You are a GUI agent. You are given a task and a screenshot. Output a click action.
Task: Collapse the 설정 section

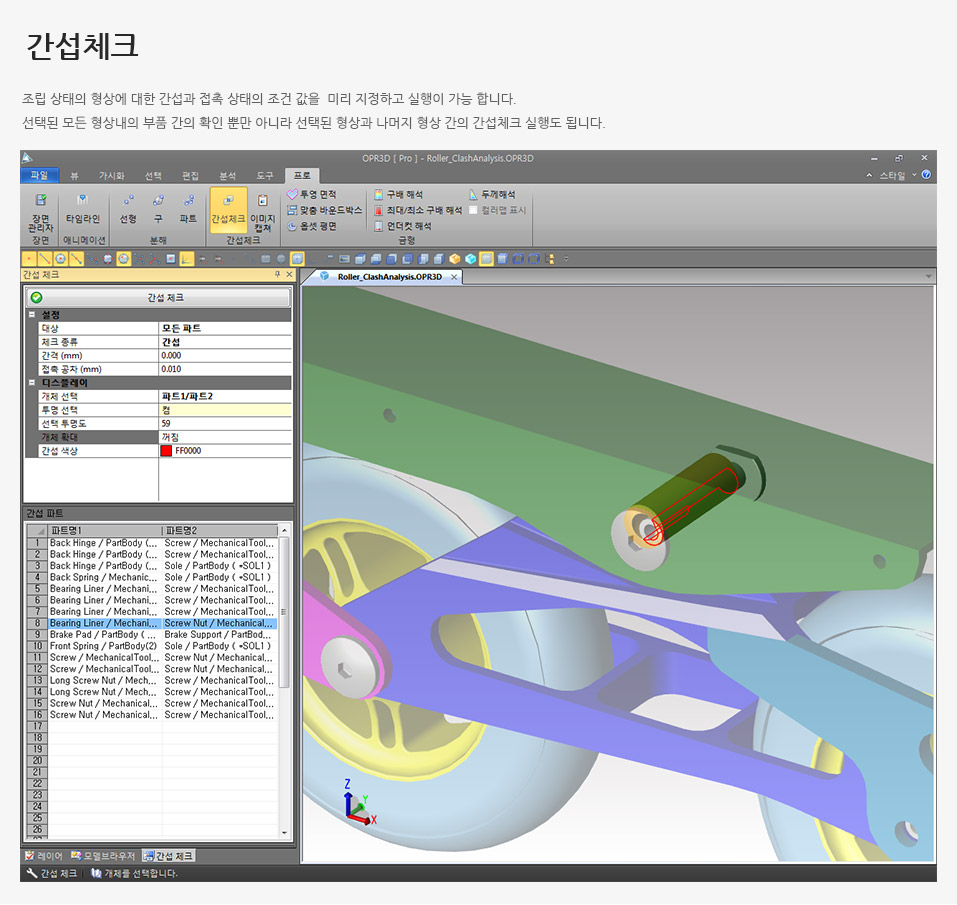[x=32, y=314]
